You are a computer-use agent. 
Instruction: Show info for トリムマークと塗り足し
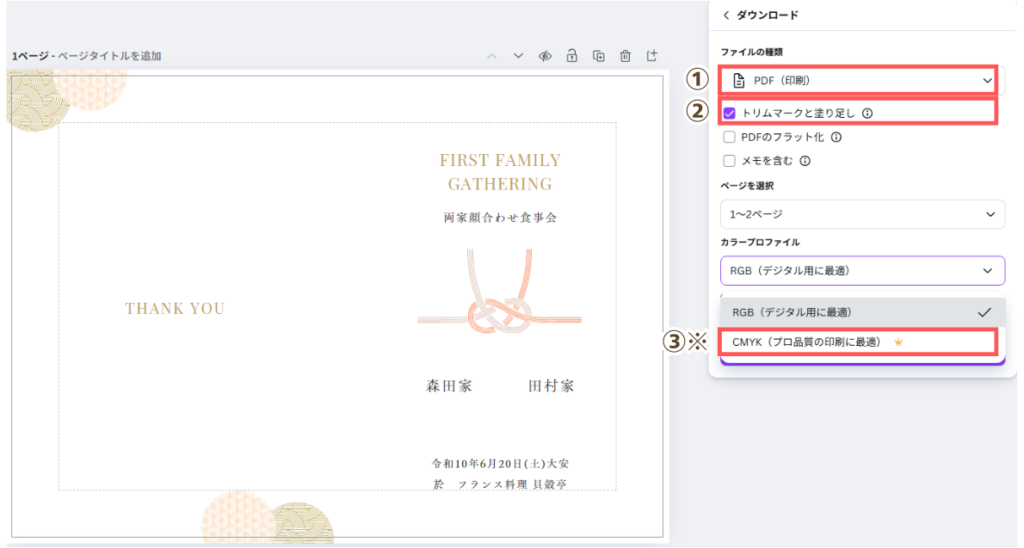coord(867,113)
